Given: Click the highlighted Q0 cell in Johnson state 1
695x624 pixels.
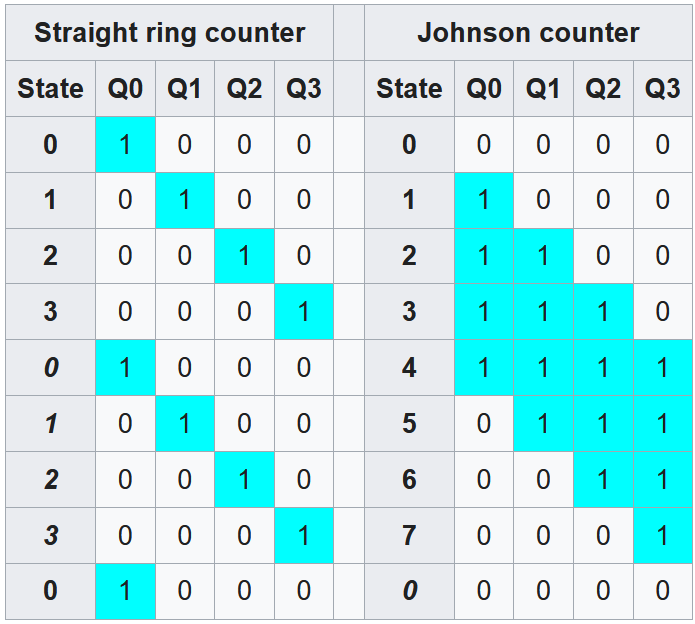Looking at the screenshot, I should pyautogui.click(x=484, y=200).
